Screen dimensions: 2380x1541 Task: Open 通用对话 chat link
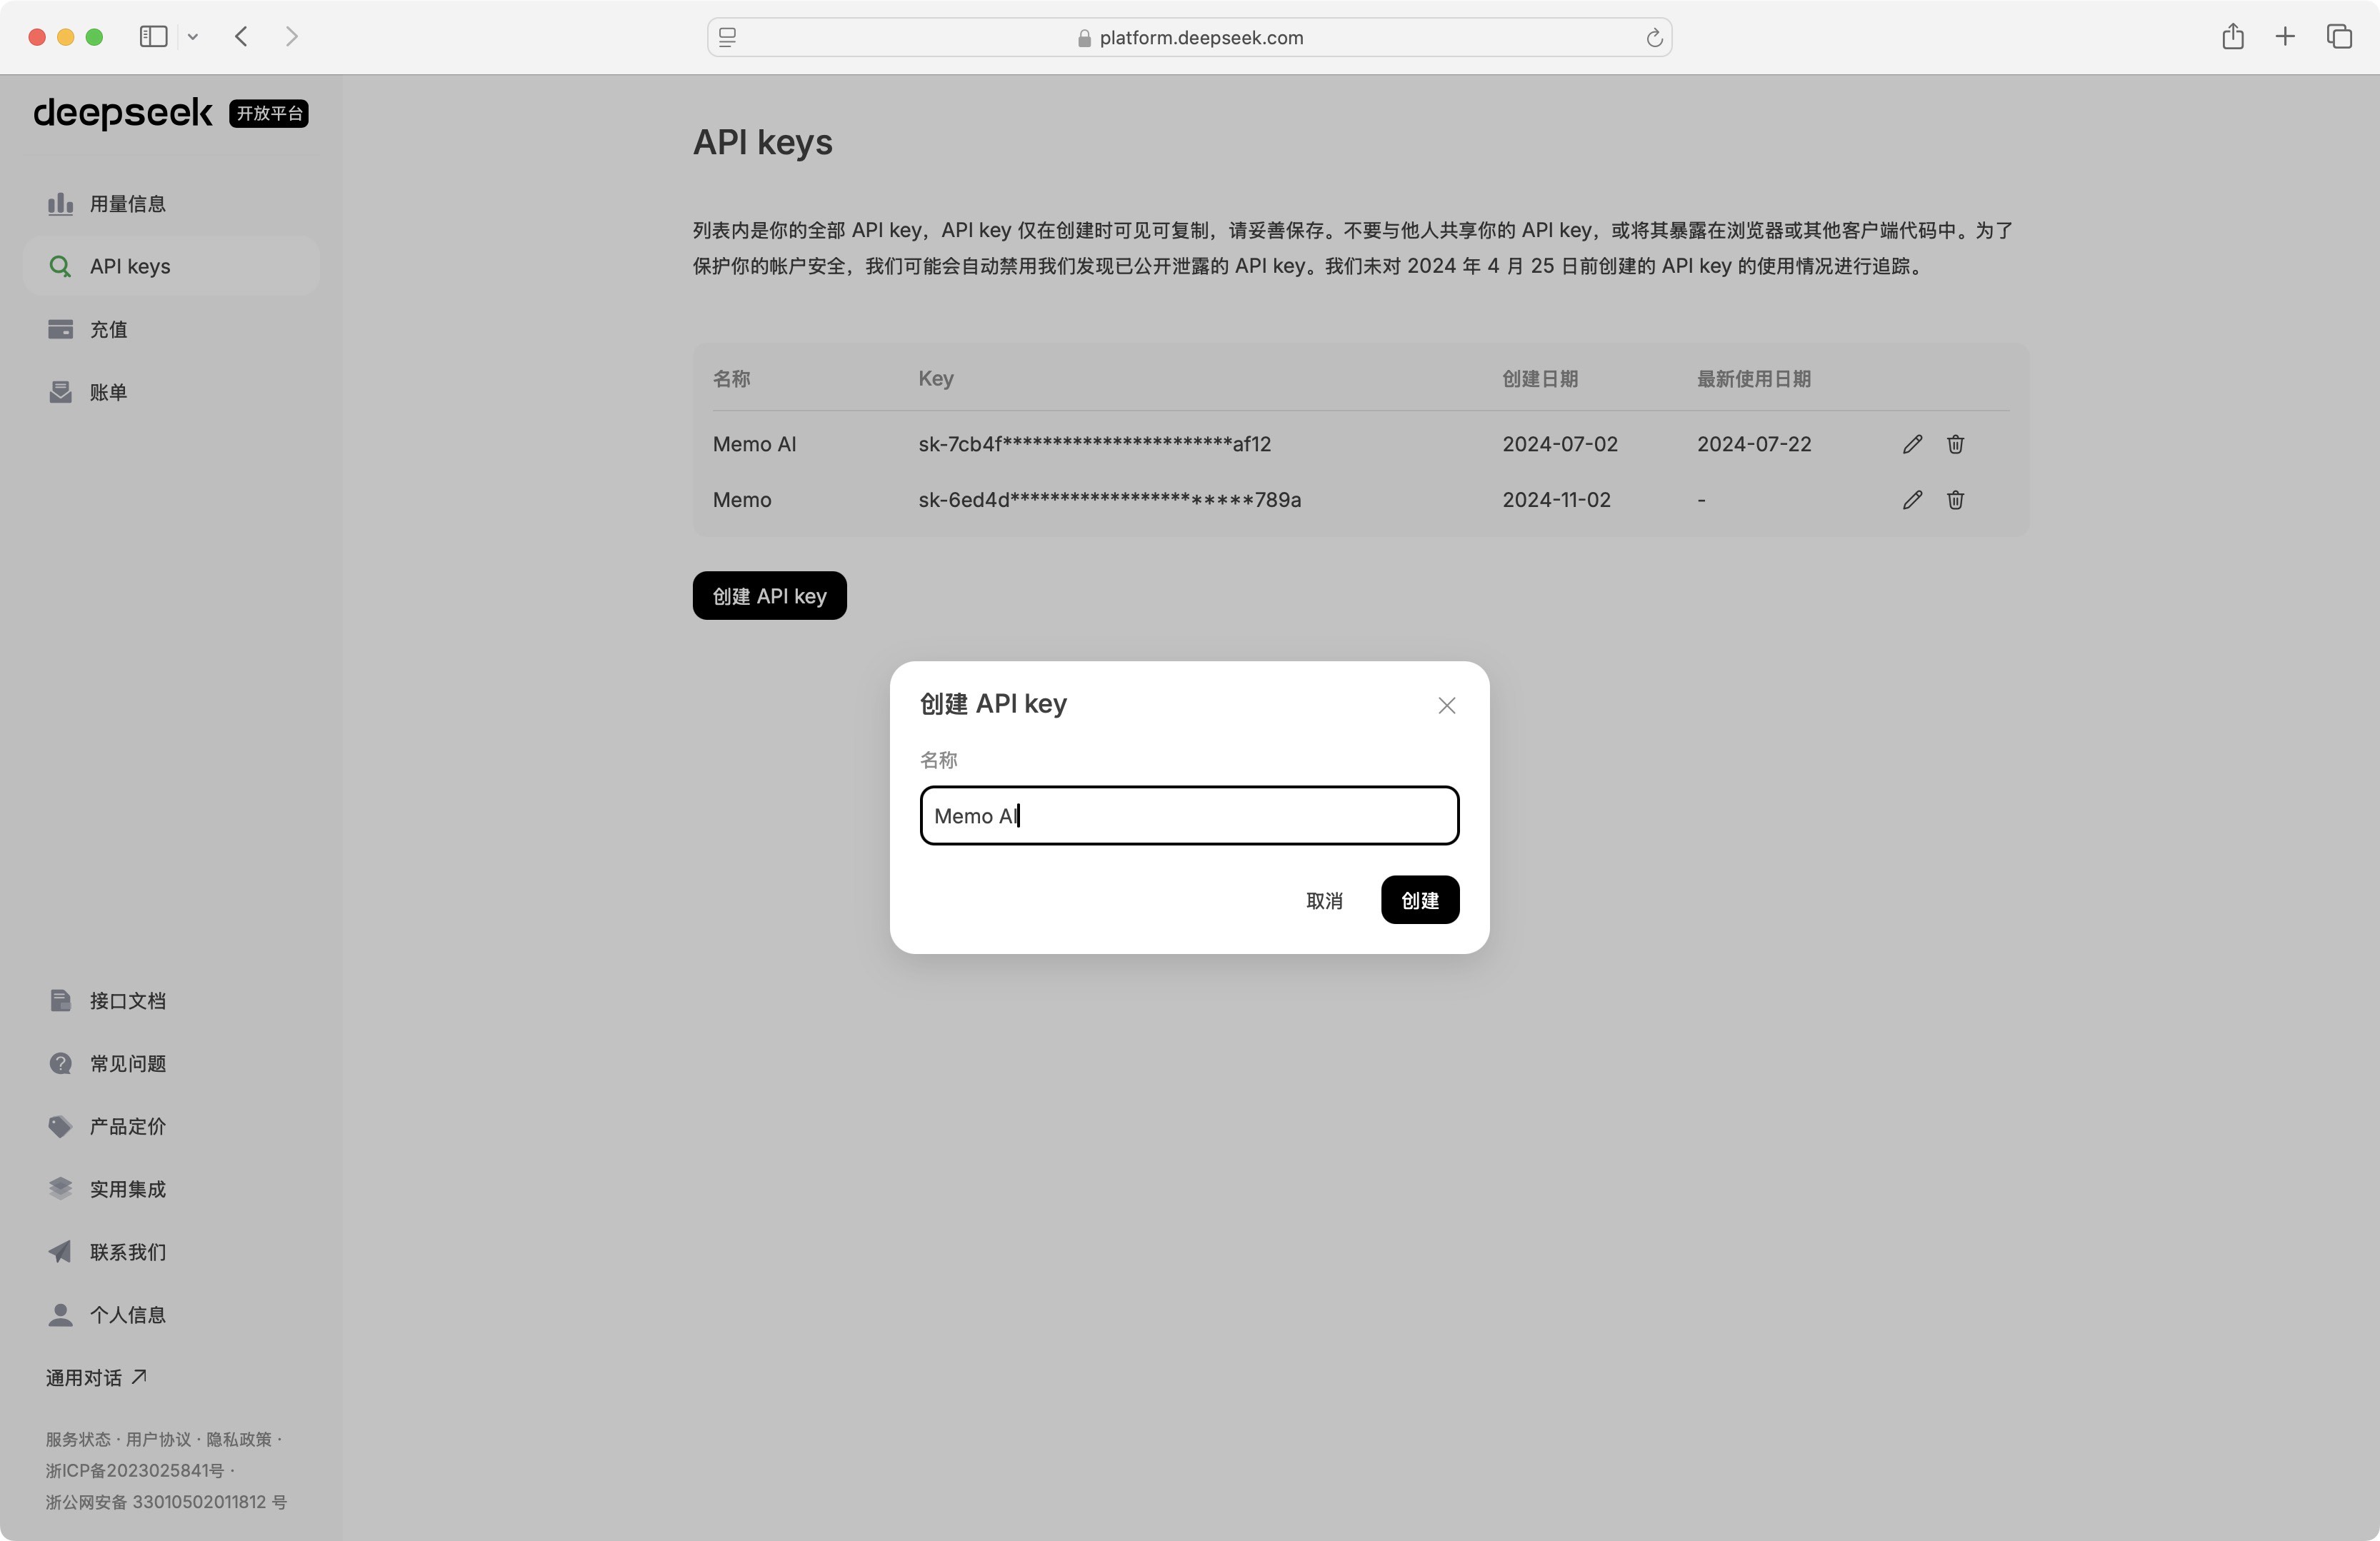(x=96, y=1378)
